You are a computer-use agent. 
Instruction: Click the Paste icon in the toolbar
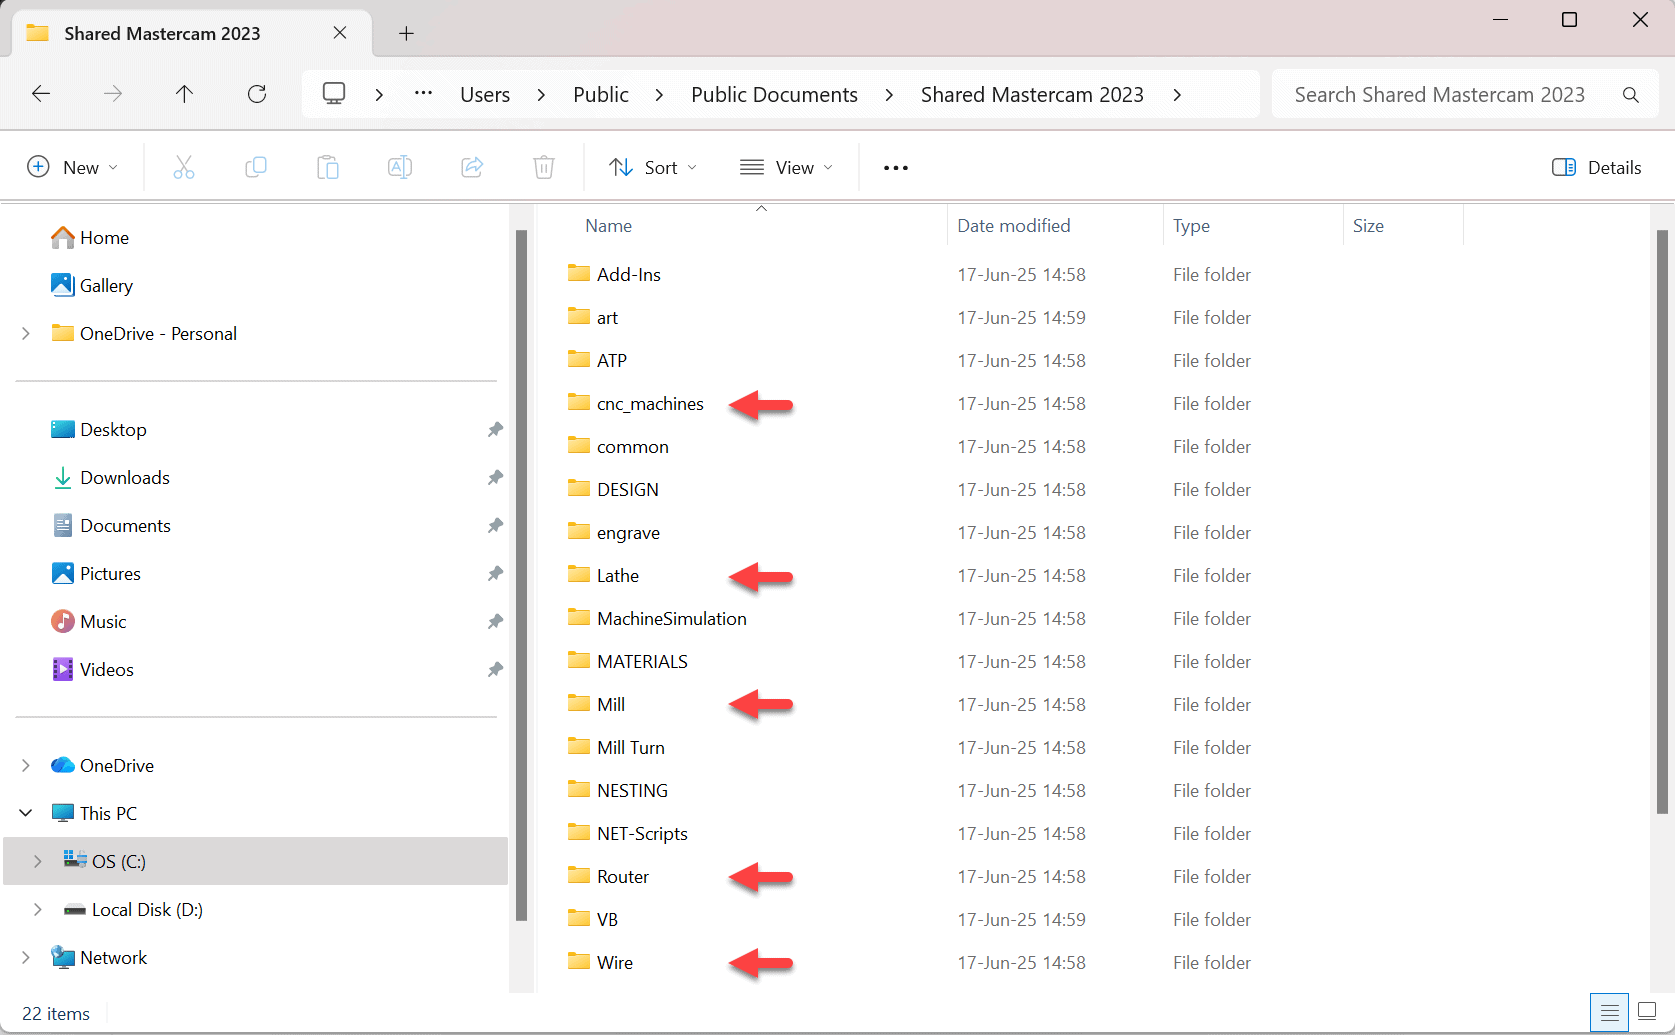click(x=328, y=167)
